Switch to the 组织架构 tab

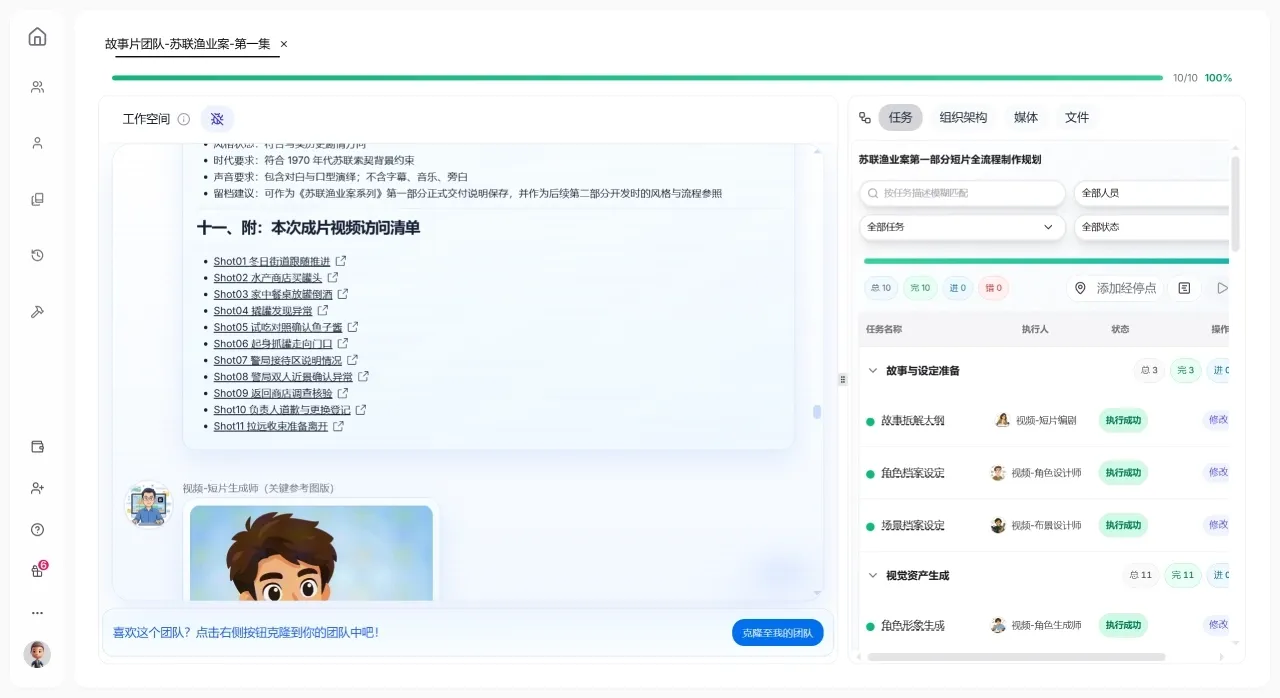click(x=963, y=118)
